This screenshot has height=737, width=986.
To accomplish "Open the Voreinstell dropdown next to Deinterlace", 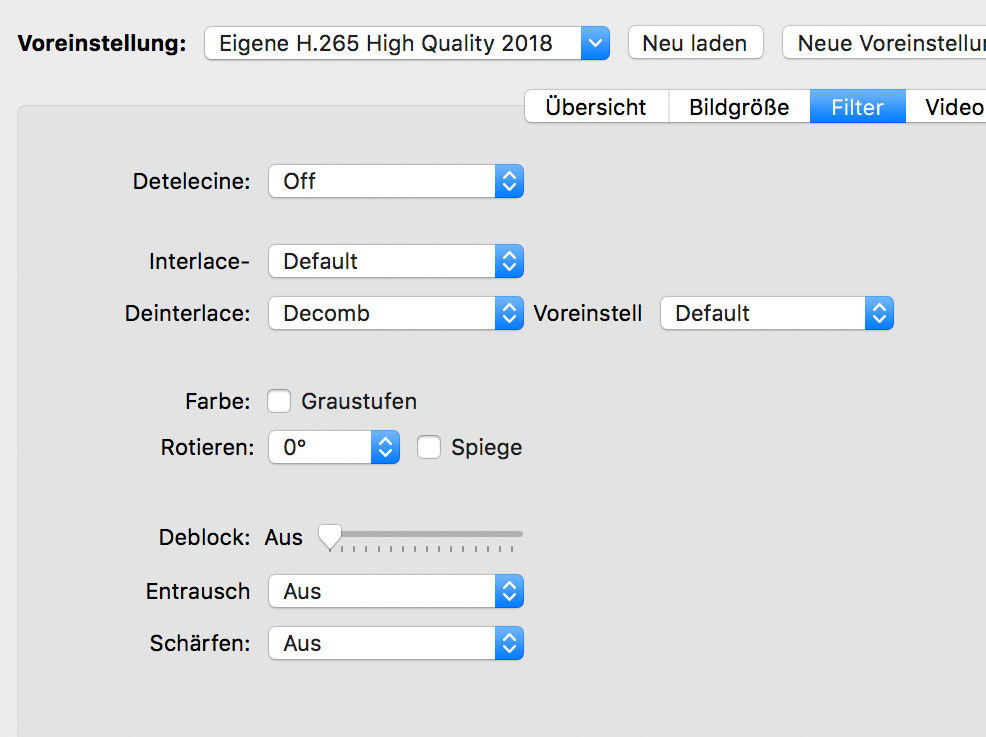I will tap(777, 313).
